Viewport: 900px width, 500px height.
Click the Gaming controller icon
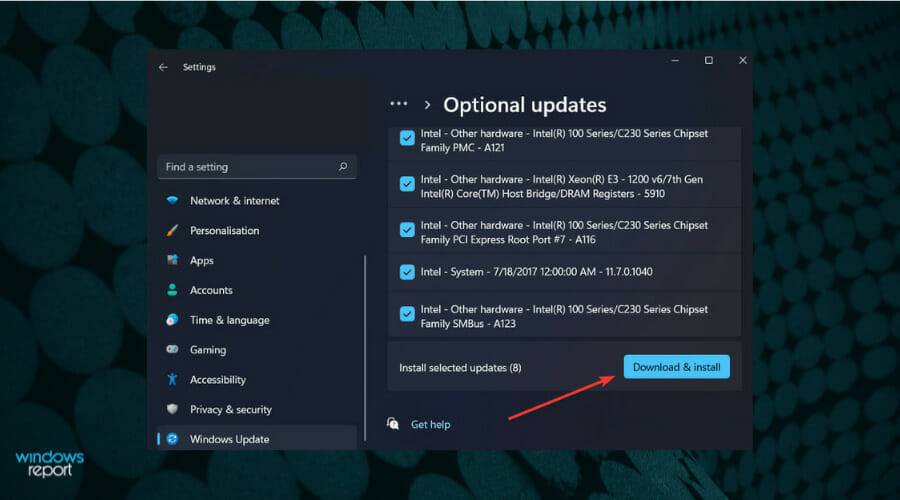172,349
